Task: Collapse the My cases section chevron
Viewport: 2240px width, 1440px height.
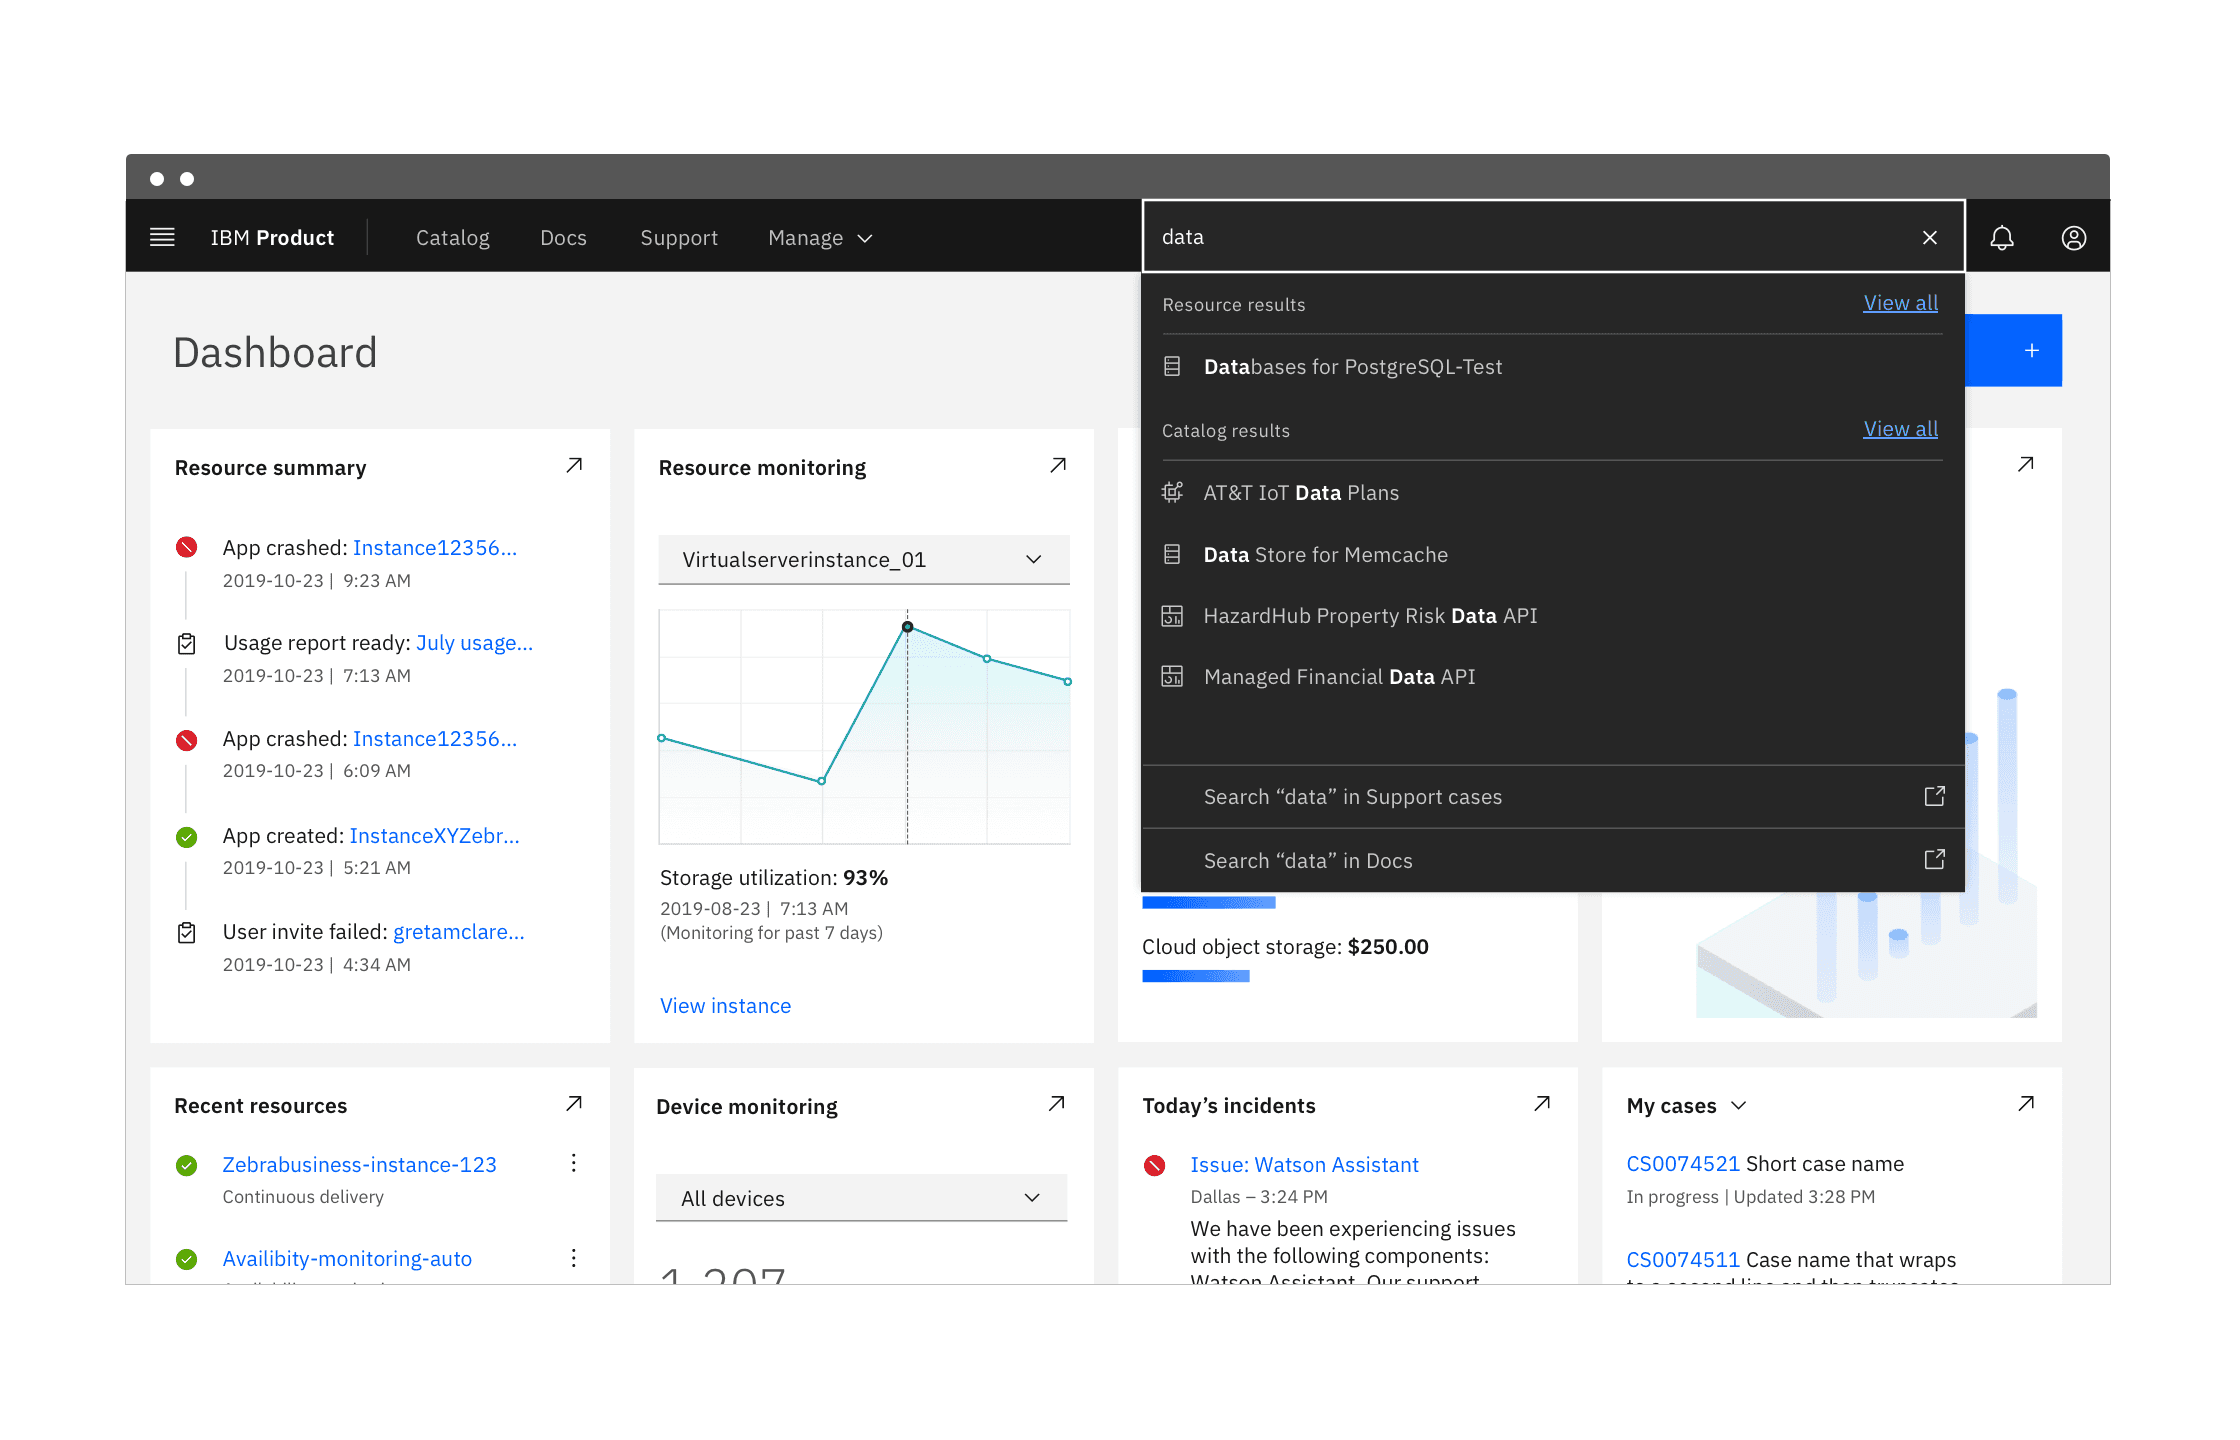Action: (x=1740, y=1105)
